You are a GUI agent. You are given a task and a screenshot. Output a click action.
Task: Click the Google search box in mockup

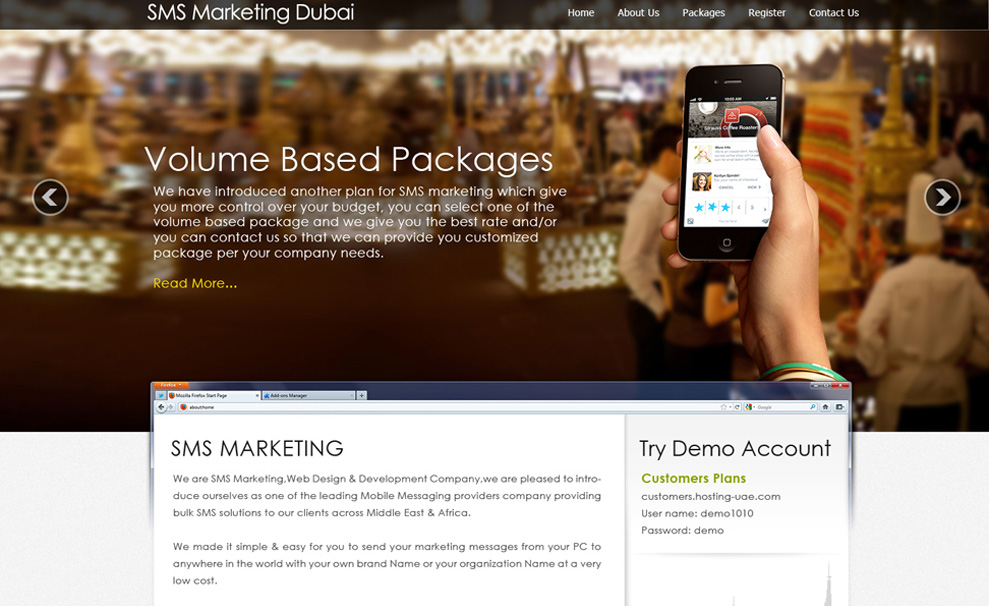pos(778,407)
